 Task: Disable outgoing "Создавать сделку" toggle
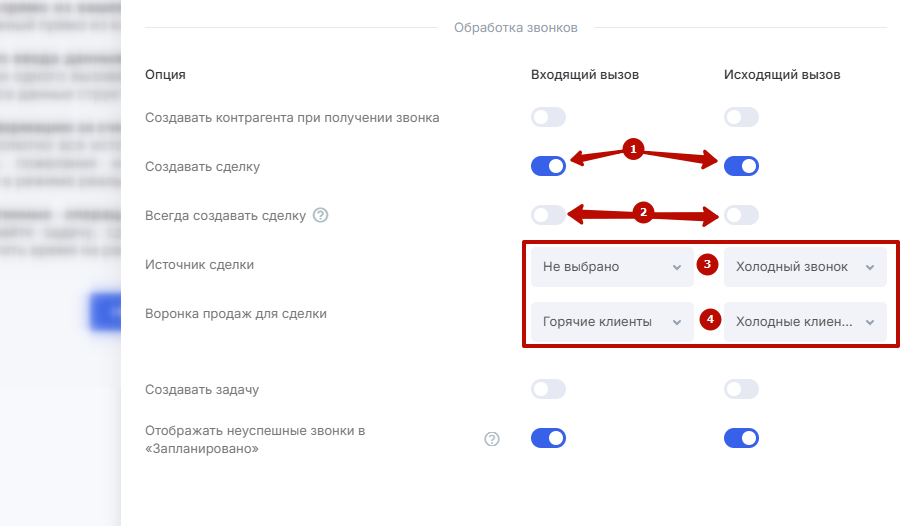tap(741, 166)
